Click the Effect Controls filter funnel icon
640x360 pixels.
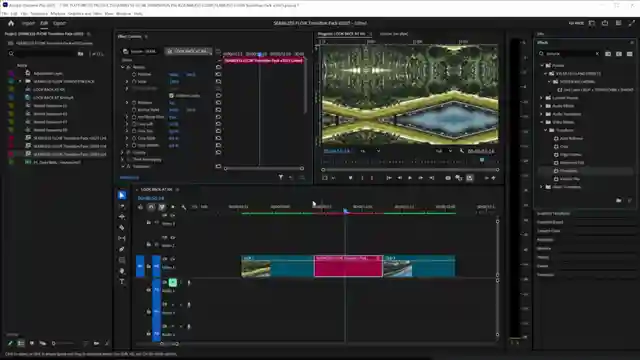281,177
